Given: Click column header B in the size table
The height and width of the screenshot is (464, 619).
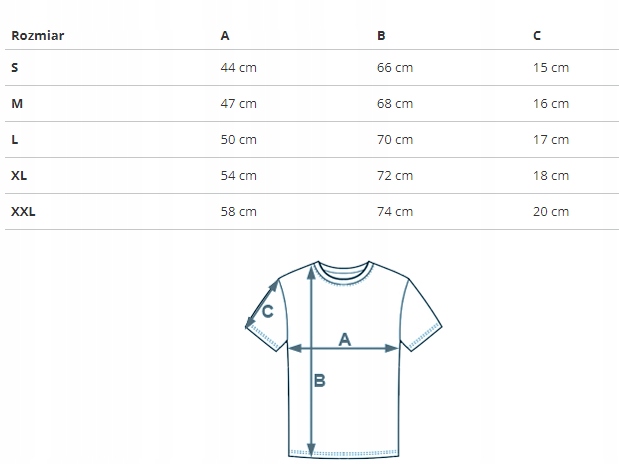Looking at the screenshot, I should pos(381,36).
